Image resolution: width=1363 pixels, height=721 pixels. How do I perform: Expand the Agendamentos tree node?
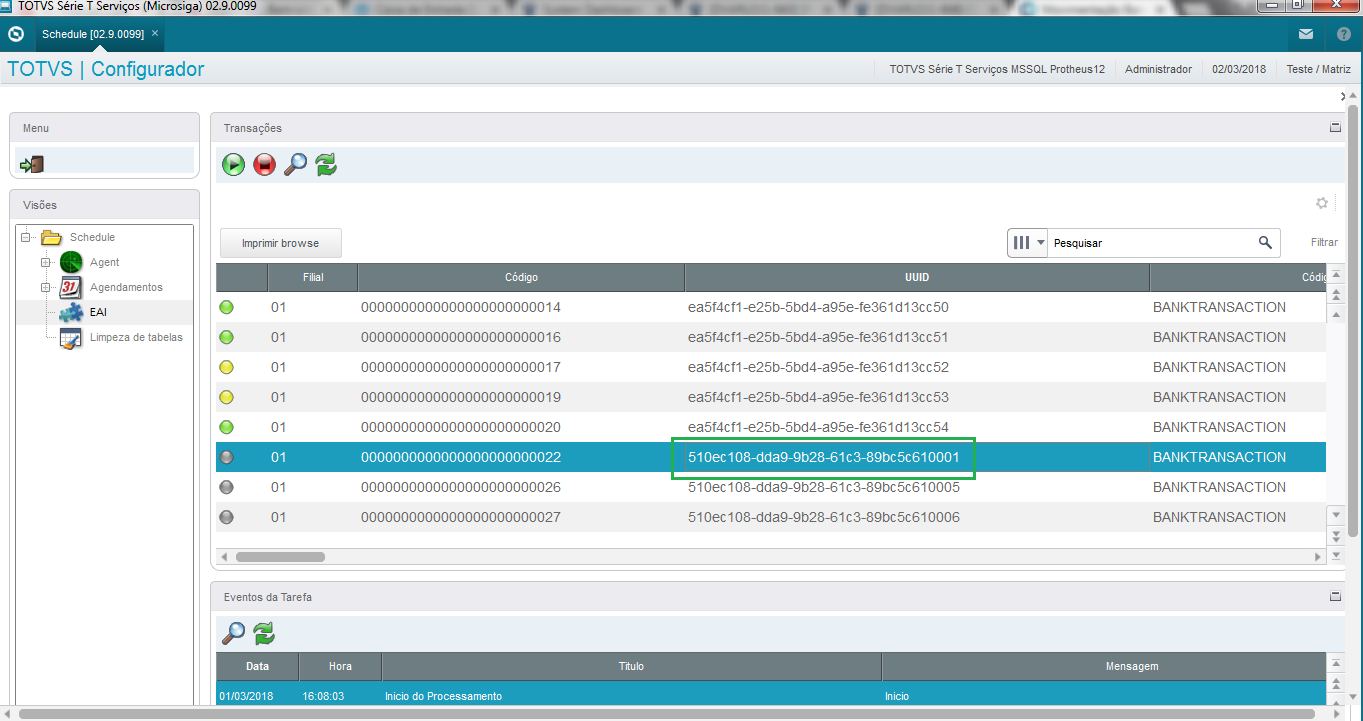[45, 287]
